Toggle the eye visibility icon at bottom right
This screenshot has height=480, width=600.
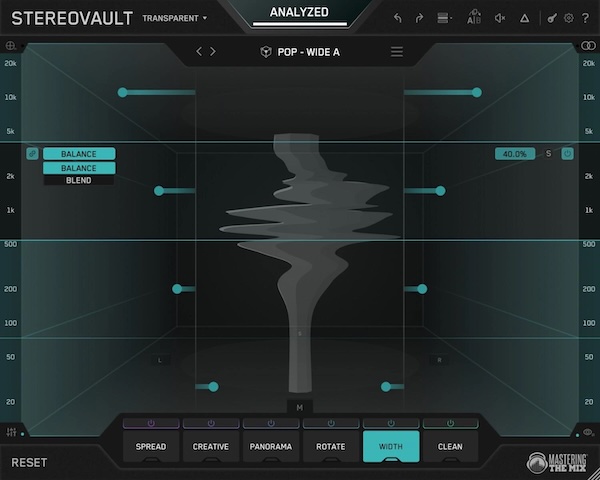(x=588, y=432)
